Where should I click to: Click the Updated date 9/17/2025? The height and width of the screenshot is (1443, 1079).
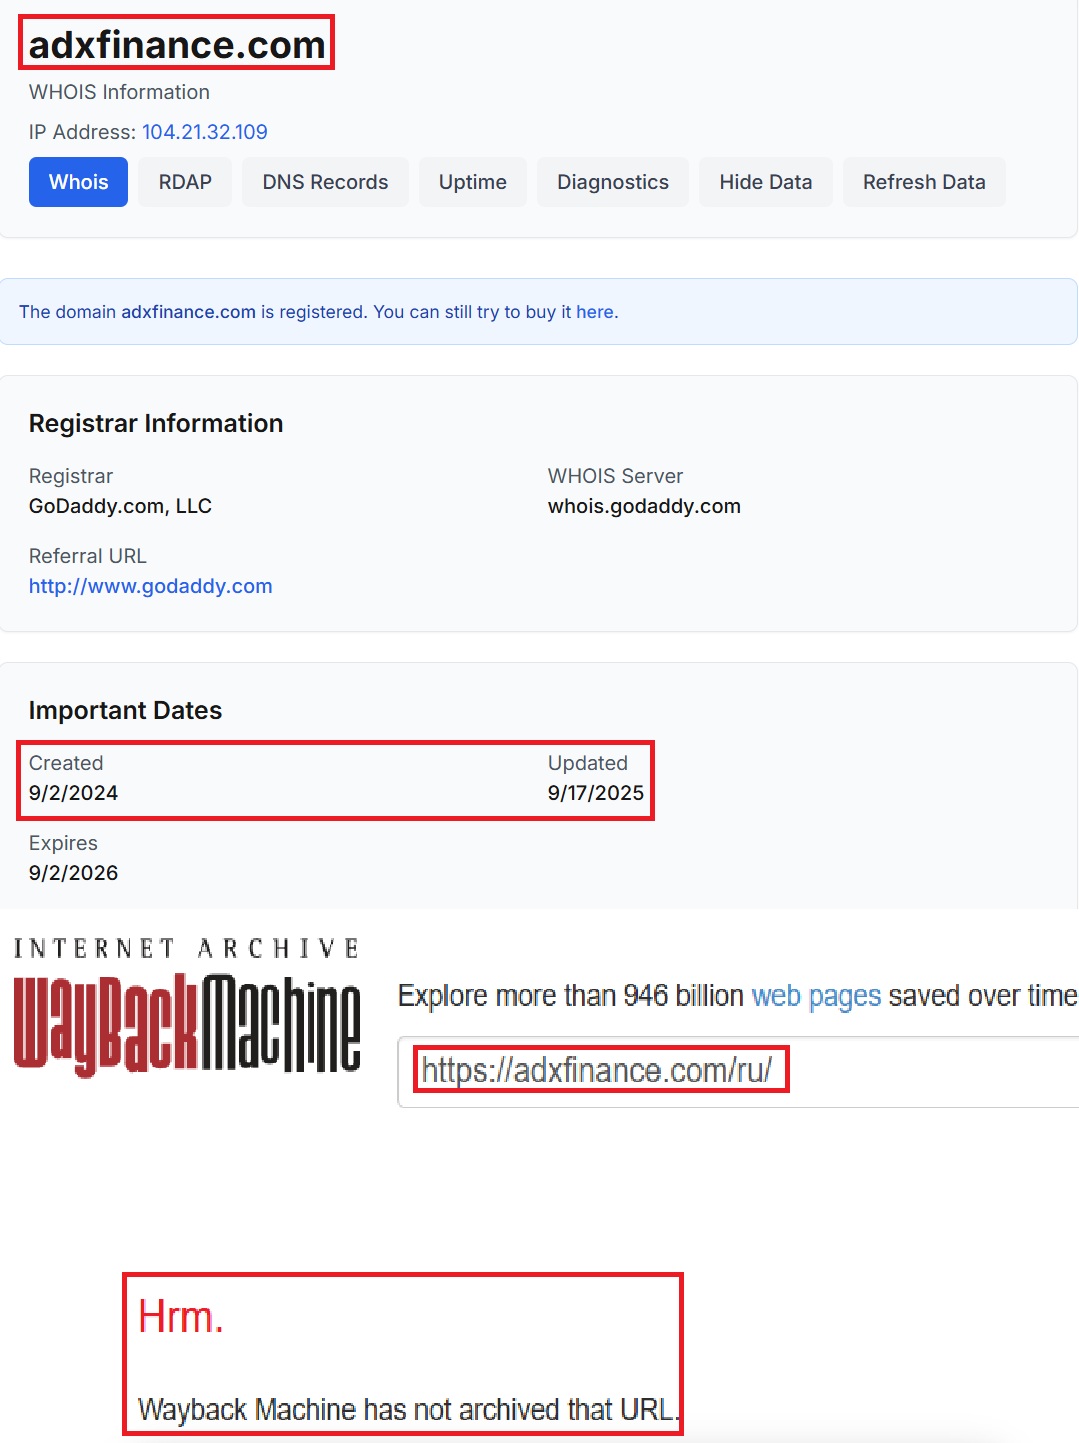(595, 793)
